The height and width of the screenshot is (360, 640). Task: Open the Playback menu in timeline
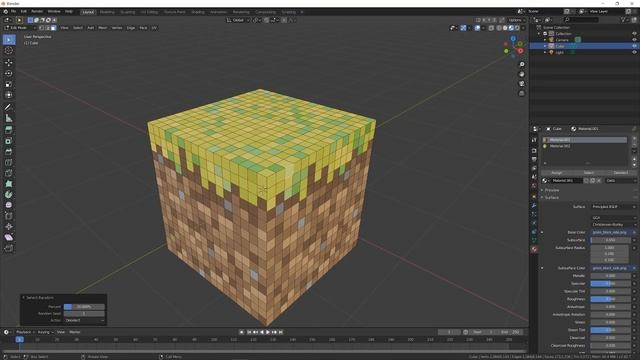(24, 332)
